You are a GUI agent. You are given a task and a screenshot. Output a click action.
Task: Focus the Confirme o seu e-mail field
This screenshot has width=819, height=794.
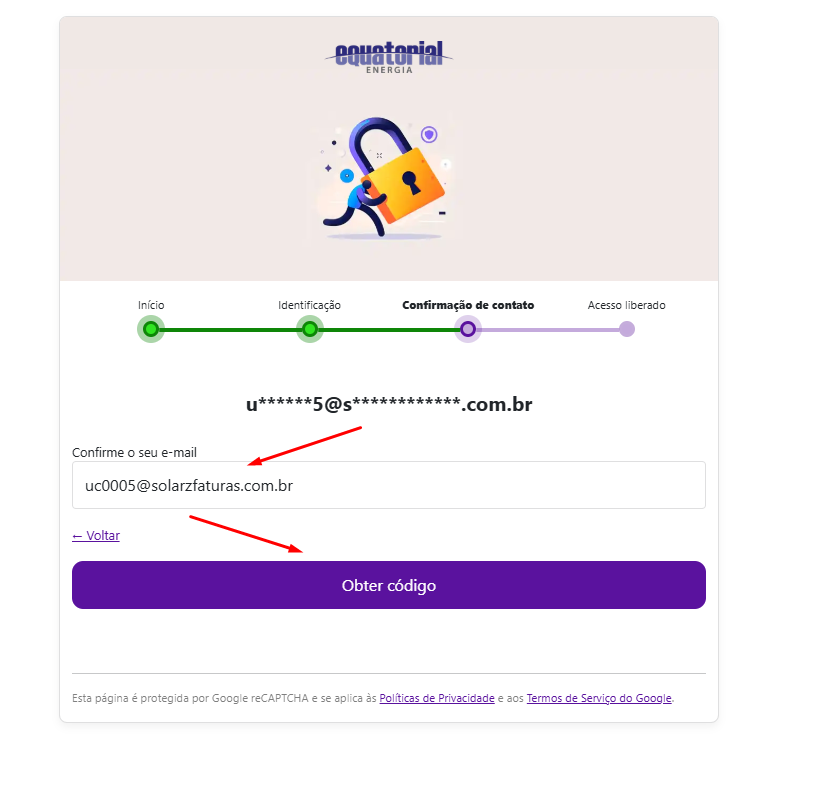point(389,485)
